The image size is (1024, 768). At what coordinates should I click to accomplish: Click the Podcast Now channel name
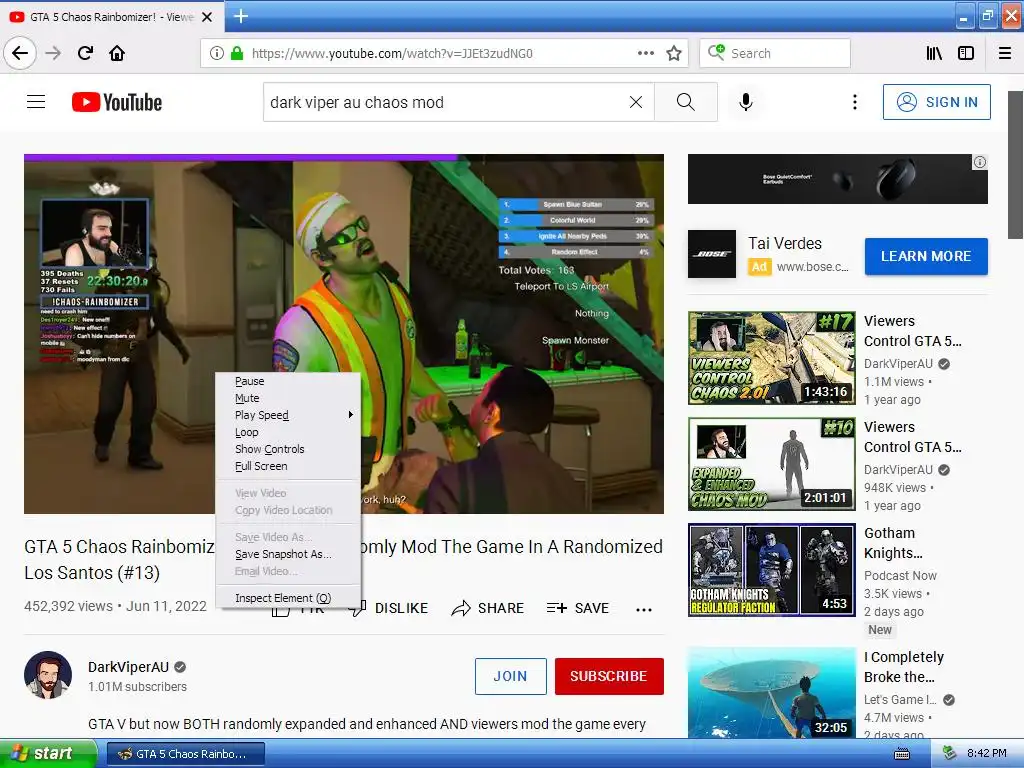[900, 575]
